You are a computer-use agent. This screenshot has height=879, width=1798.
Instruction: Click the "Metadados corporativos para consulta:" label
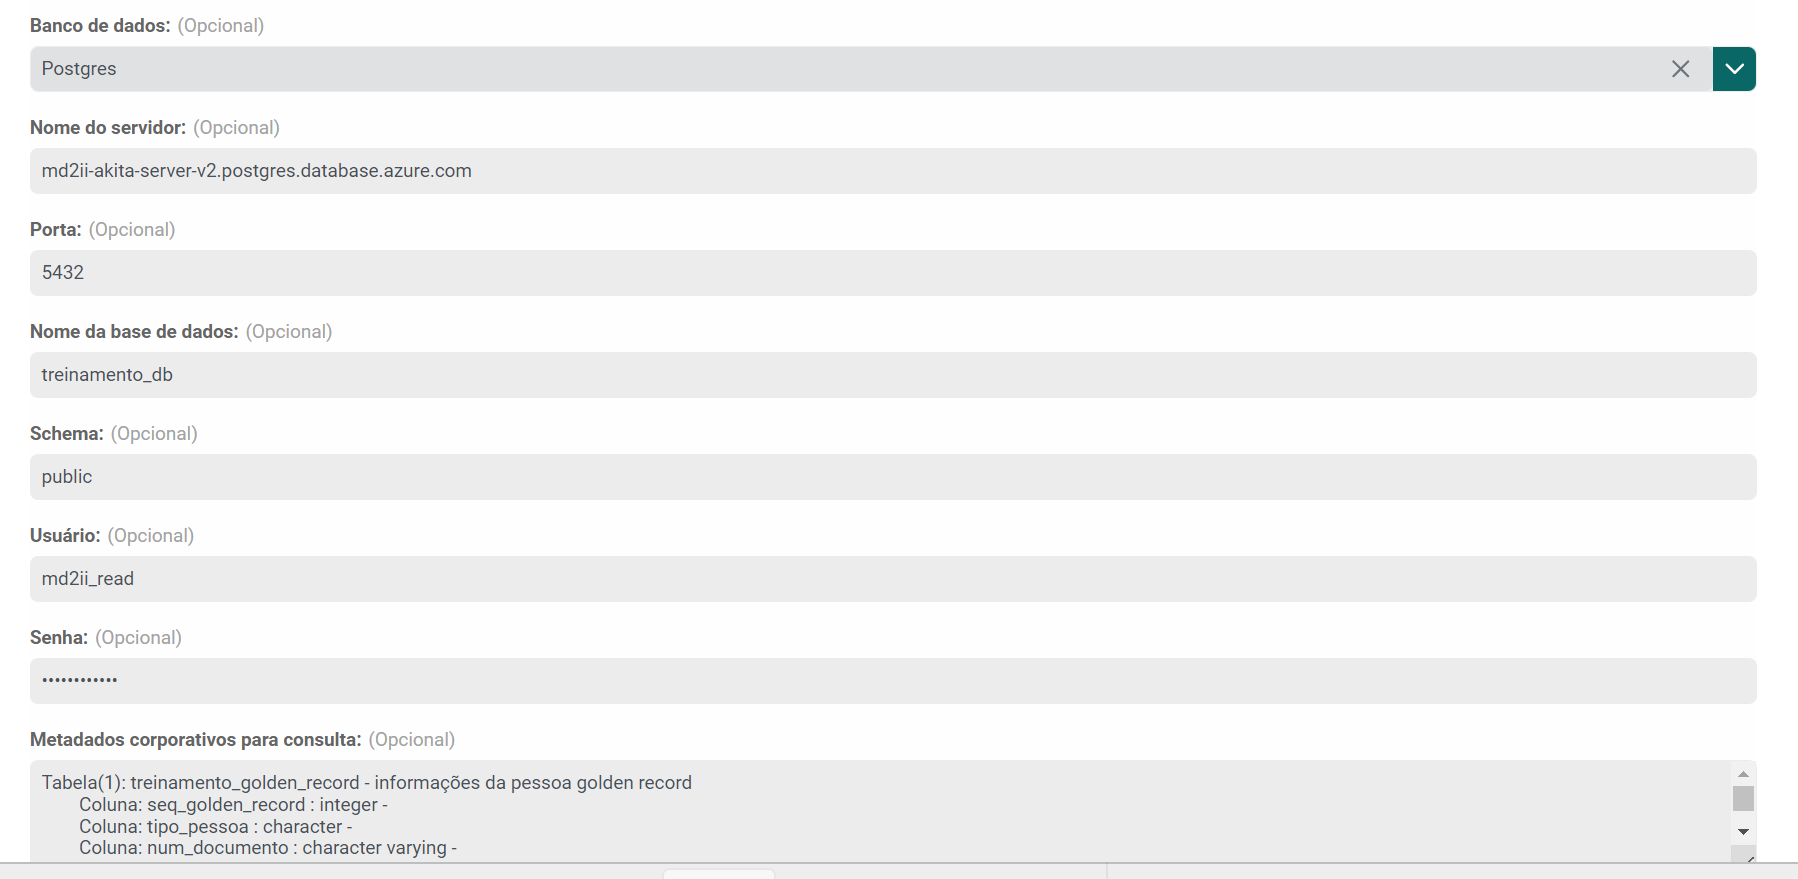click(x=195, y=740)
